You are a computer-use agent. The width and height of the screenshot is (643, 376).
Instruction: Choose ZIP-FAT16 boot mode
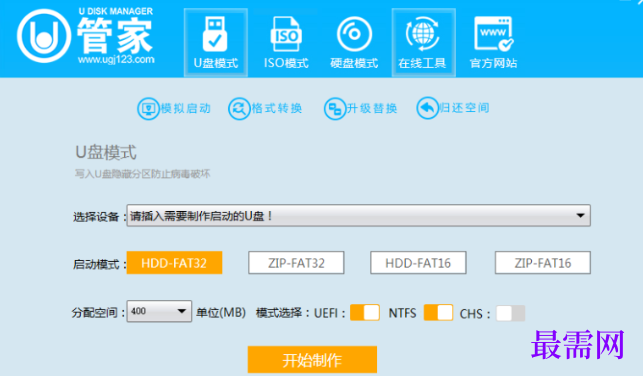pyautogui.click(x=543, y=263)
